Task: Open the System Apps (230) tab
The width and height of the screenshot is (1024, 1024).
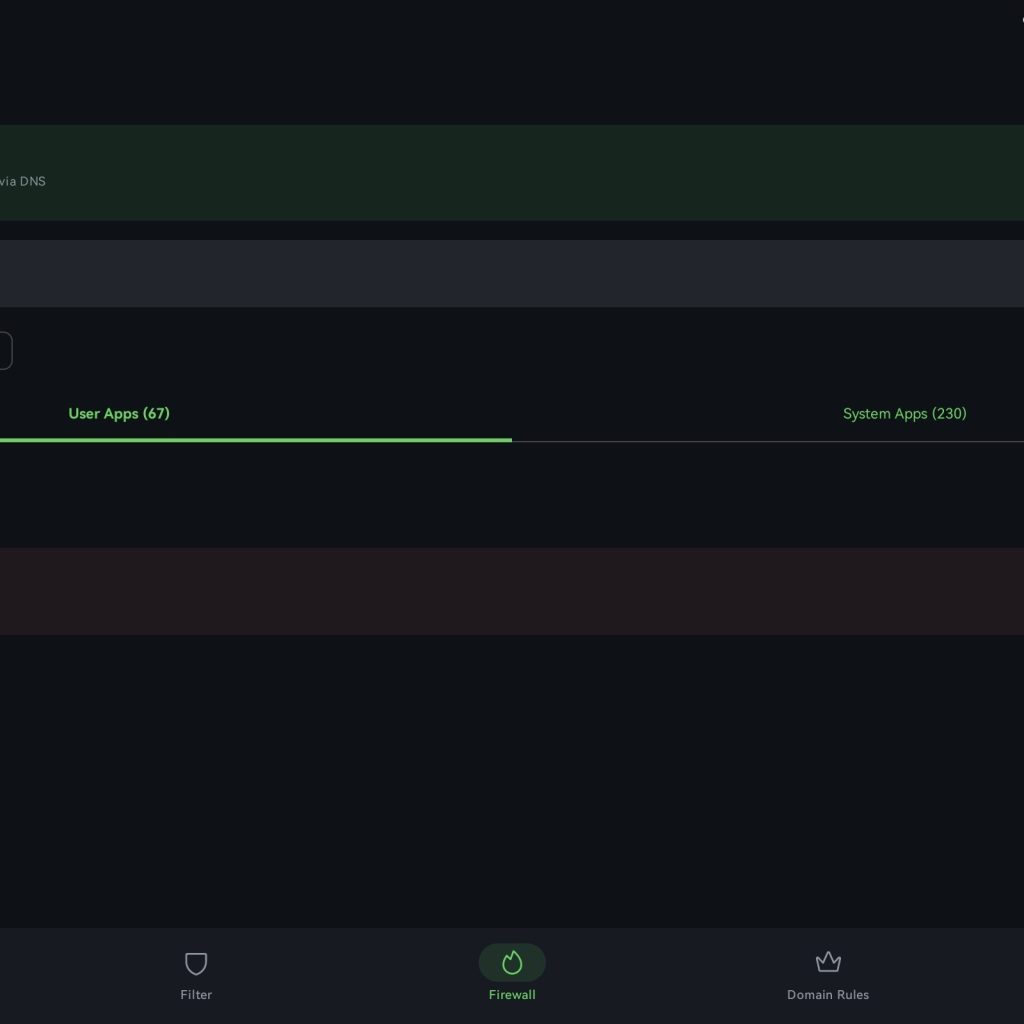Action: (x=904, y=414)
